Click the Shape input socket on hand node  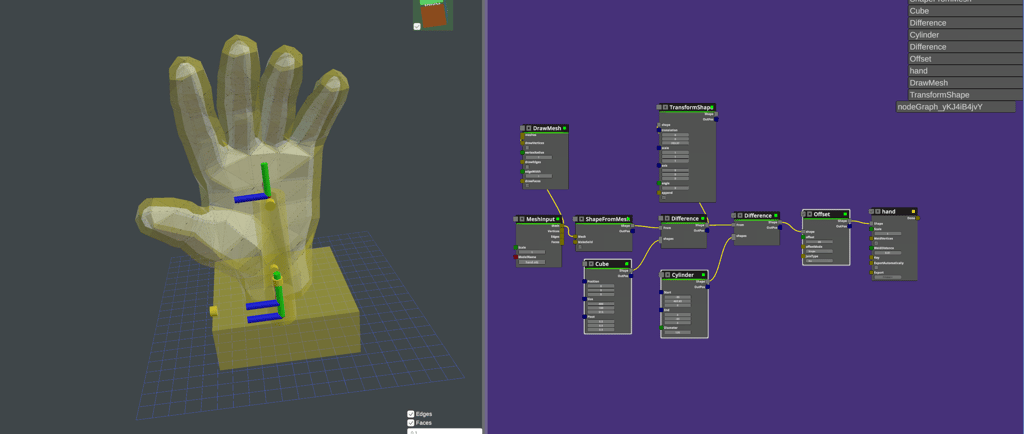(x=871, y=224)
